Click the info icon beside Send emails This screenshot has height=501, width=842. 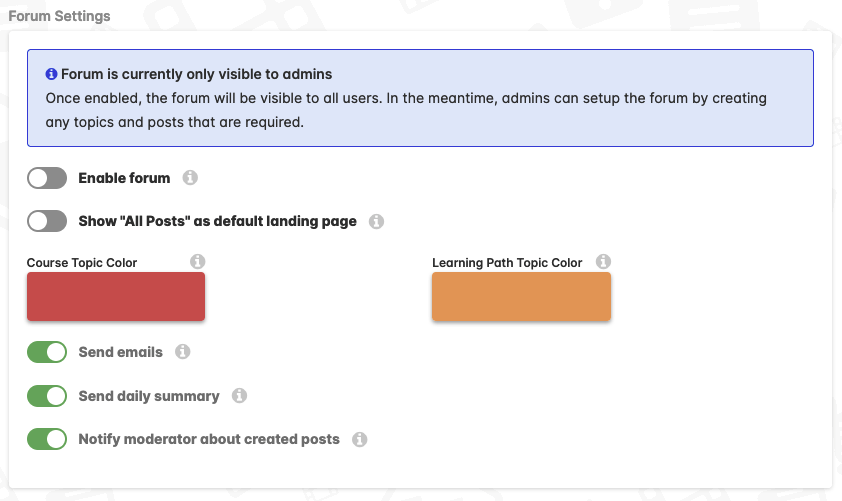182,352
